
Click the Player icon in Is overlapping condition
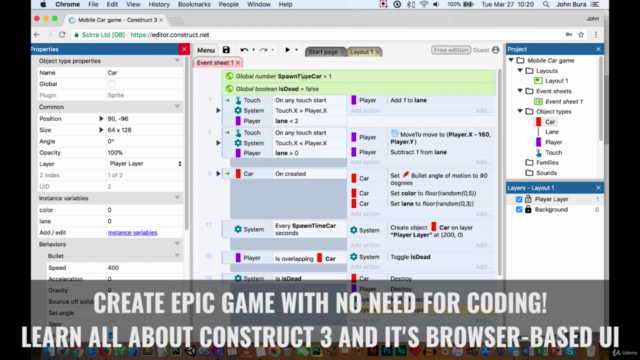click(238, 258)
